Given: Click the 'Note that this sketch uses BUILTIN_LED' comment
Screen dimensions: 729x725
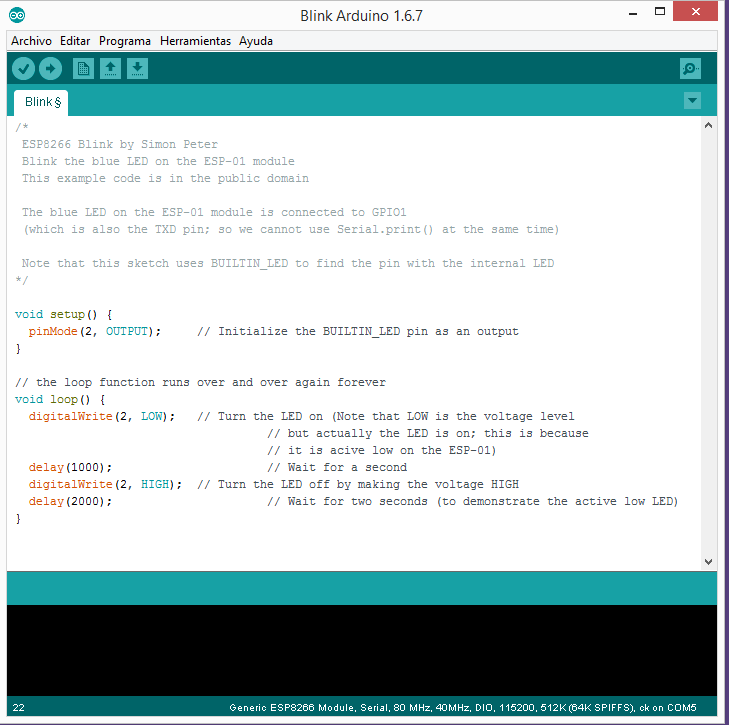Looking at the screenshot, I should (288, 263).
